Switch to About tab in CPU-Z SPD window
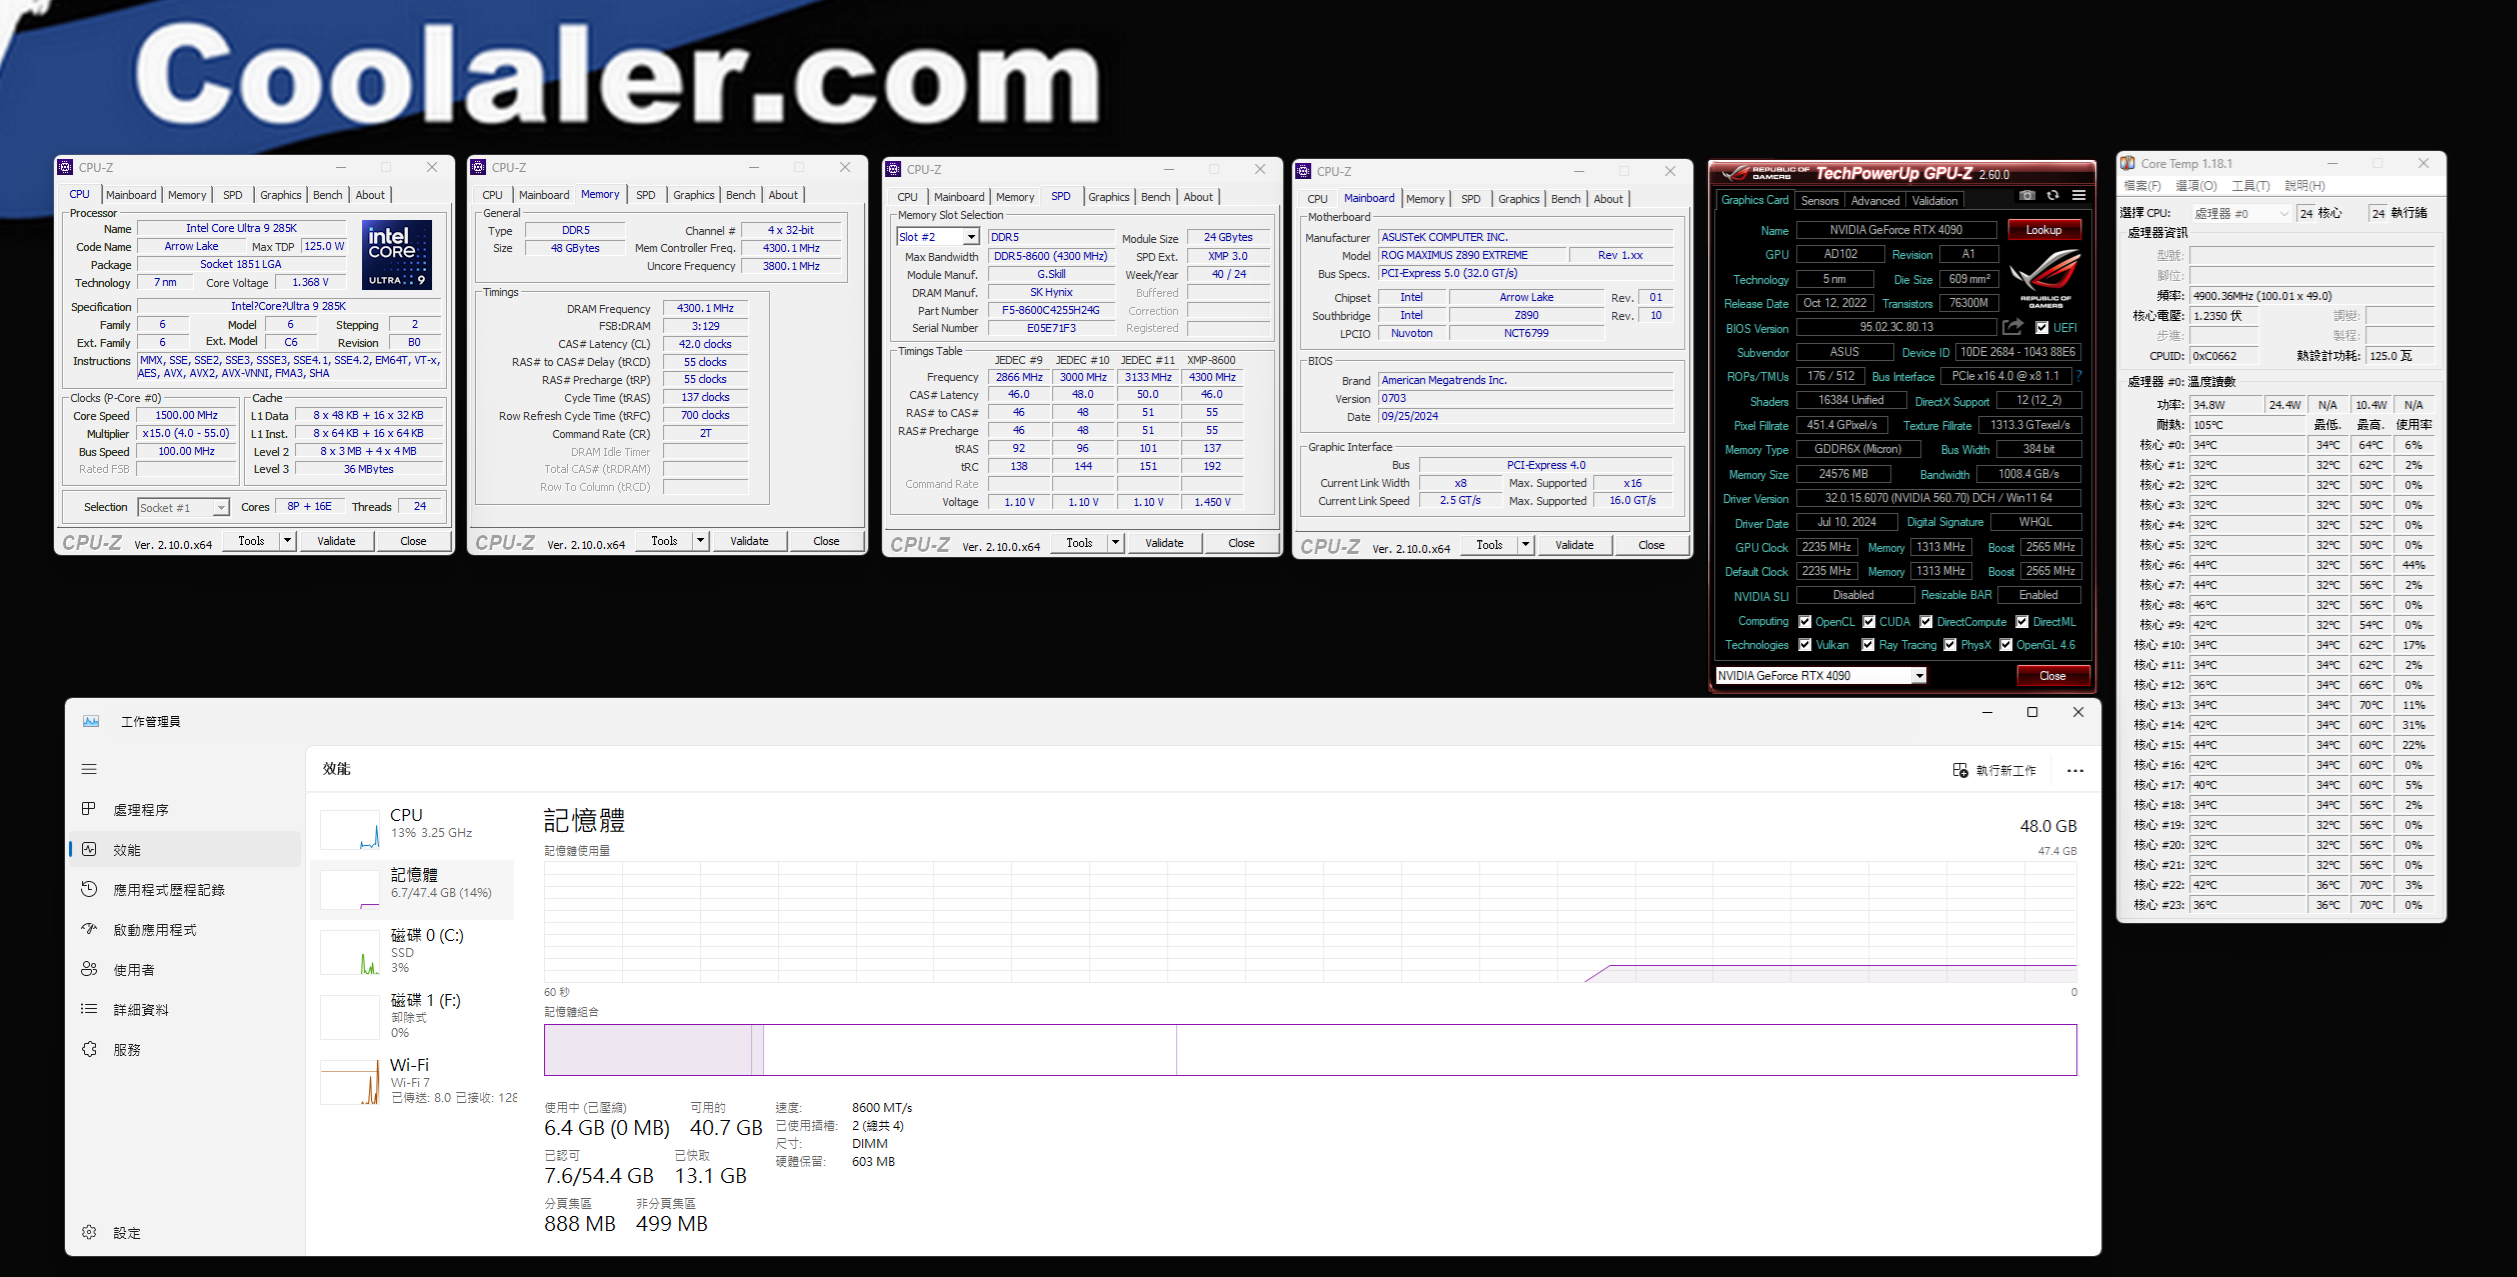Screen dimensions: 2517x1277 (x=1198, y=197)
